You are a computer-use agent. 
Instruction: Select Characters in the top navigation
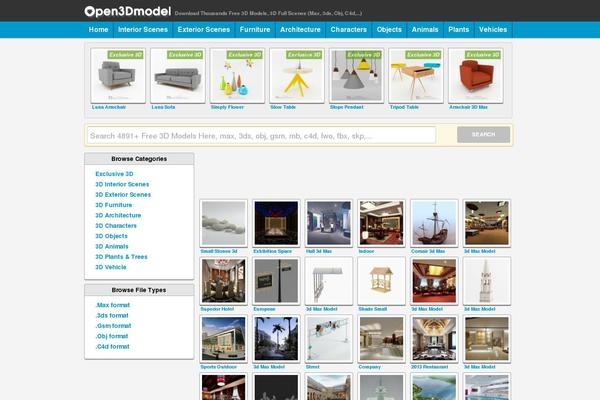(349, 29)
